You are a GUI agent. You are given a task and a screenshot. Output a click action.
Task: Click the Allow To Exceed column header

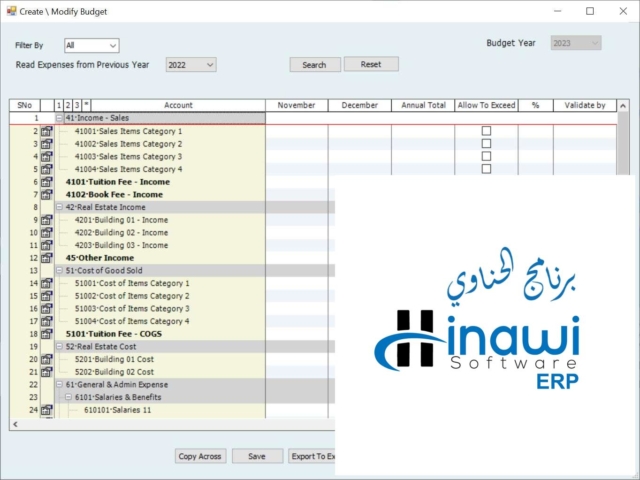(486, 105)
